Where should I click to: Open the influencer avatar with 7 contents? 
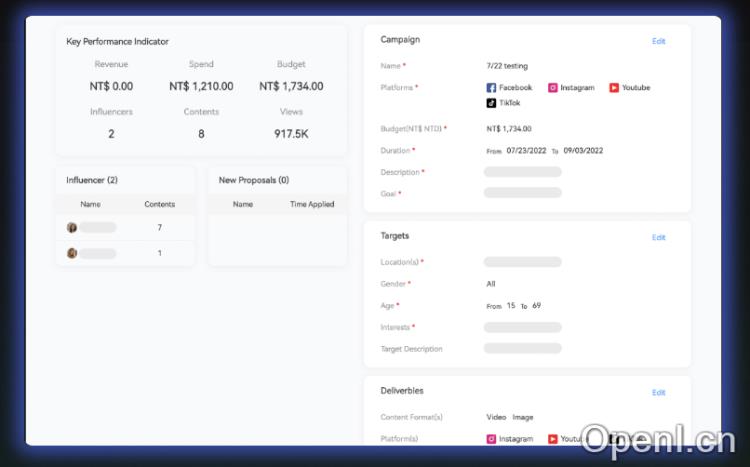point(72,228)
